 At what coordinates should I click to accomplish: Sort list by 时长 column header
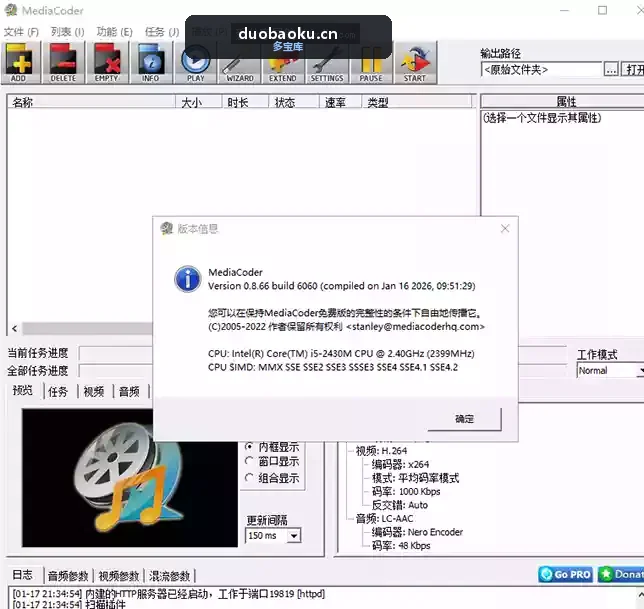tap(245, 102)
